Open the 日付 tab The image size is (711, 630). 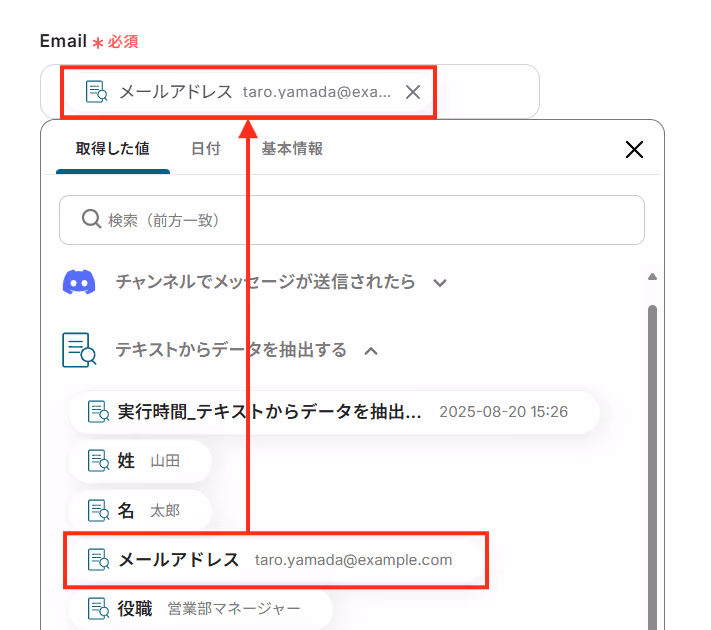(x=206, y=148)
